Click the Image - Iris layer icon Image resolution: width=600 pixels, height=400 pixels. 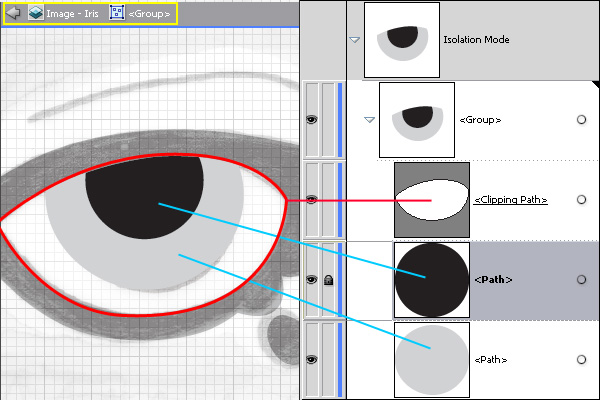(x=36, y=13)
